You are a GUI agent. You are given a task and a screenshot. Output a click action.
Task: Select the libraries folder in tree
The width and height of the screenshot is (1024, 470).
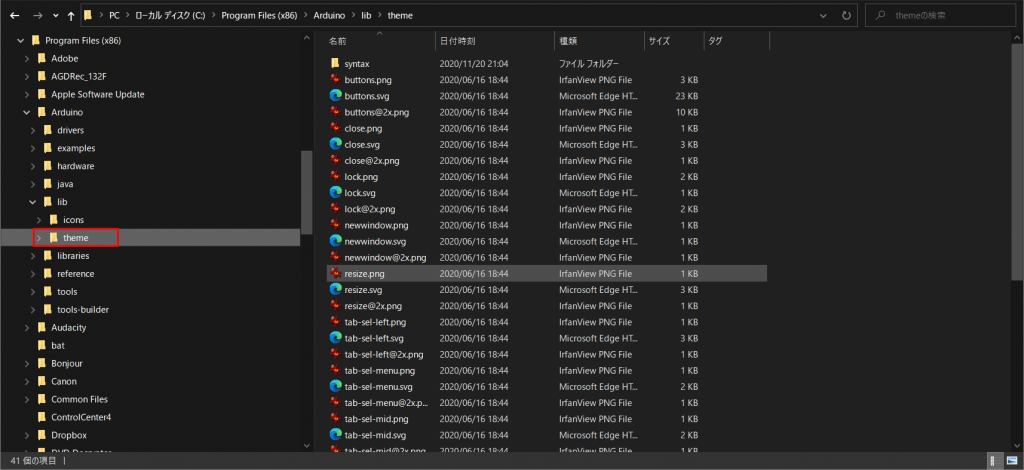tap(72, 256)
